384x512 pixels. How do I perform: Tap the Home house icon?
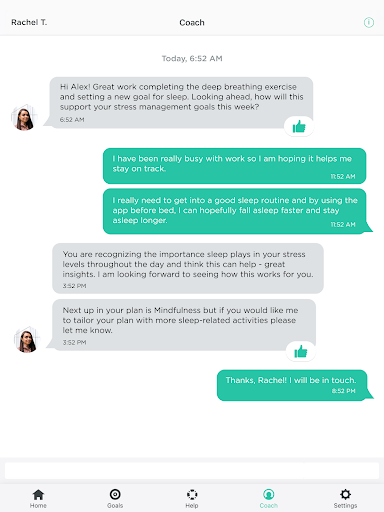[38, 494]
